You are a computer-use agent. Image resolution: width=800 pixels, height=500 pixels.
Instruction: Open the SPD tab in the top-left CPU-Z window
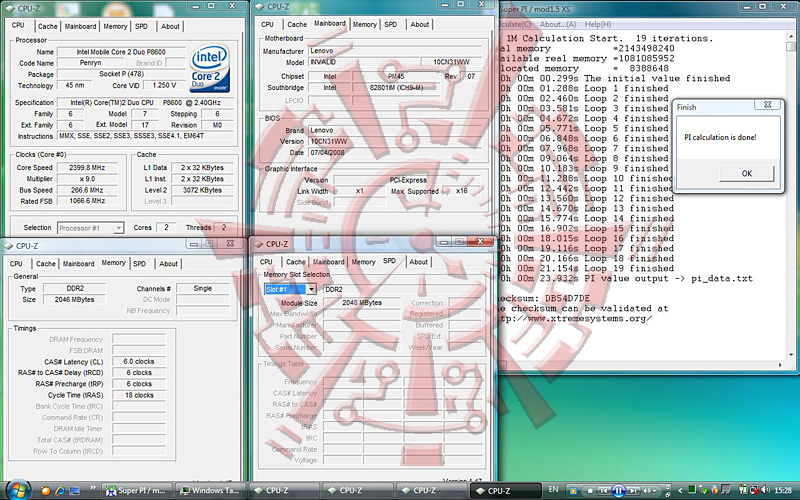(141, 26)
